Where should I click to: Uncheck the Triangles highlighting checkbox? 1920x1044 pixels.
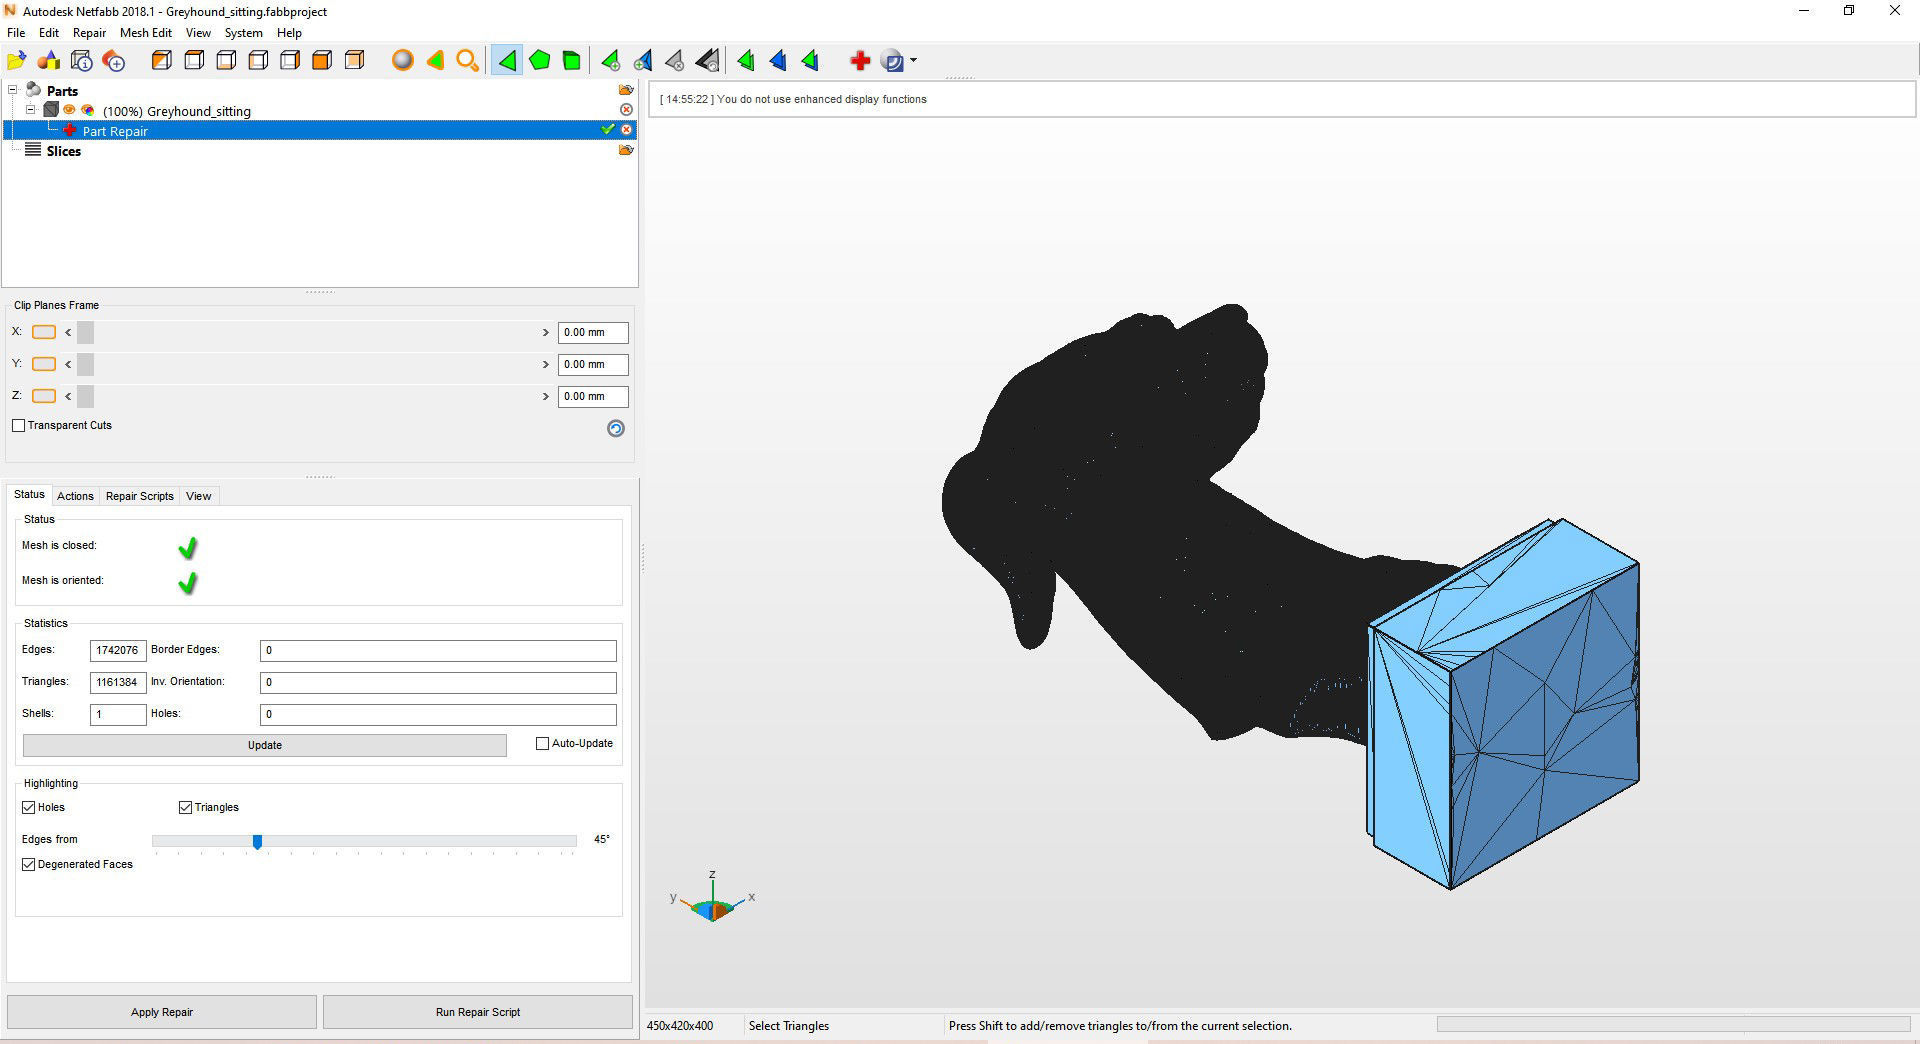(x=185, y=807)
